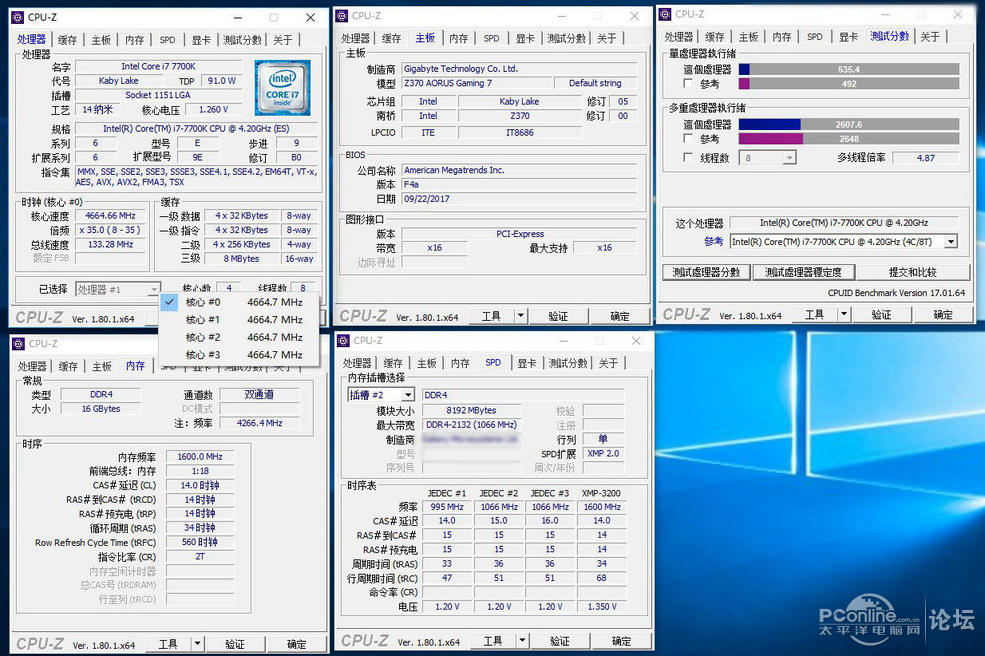Click 工具 button in bottom-left memory window
The image size is (985, 656).
[168, 644]
